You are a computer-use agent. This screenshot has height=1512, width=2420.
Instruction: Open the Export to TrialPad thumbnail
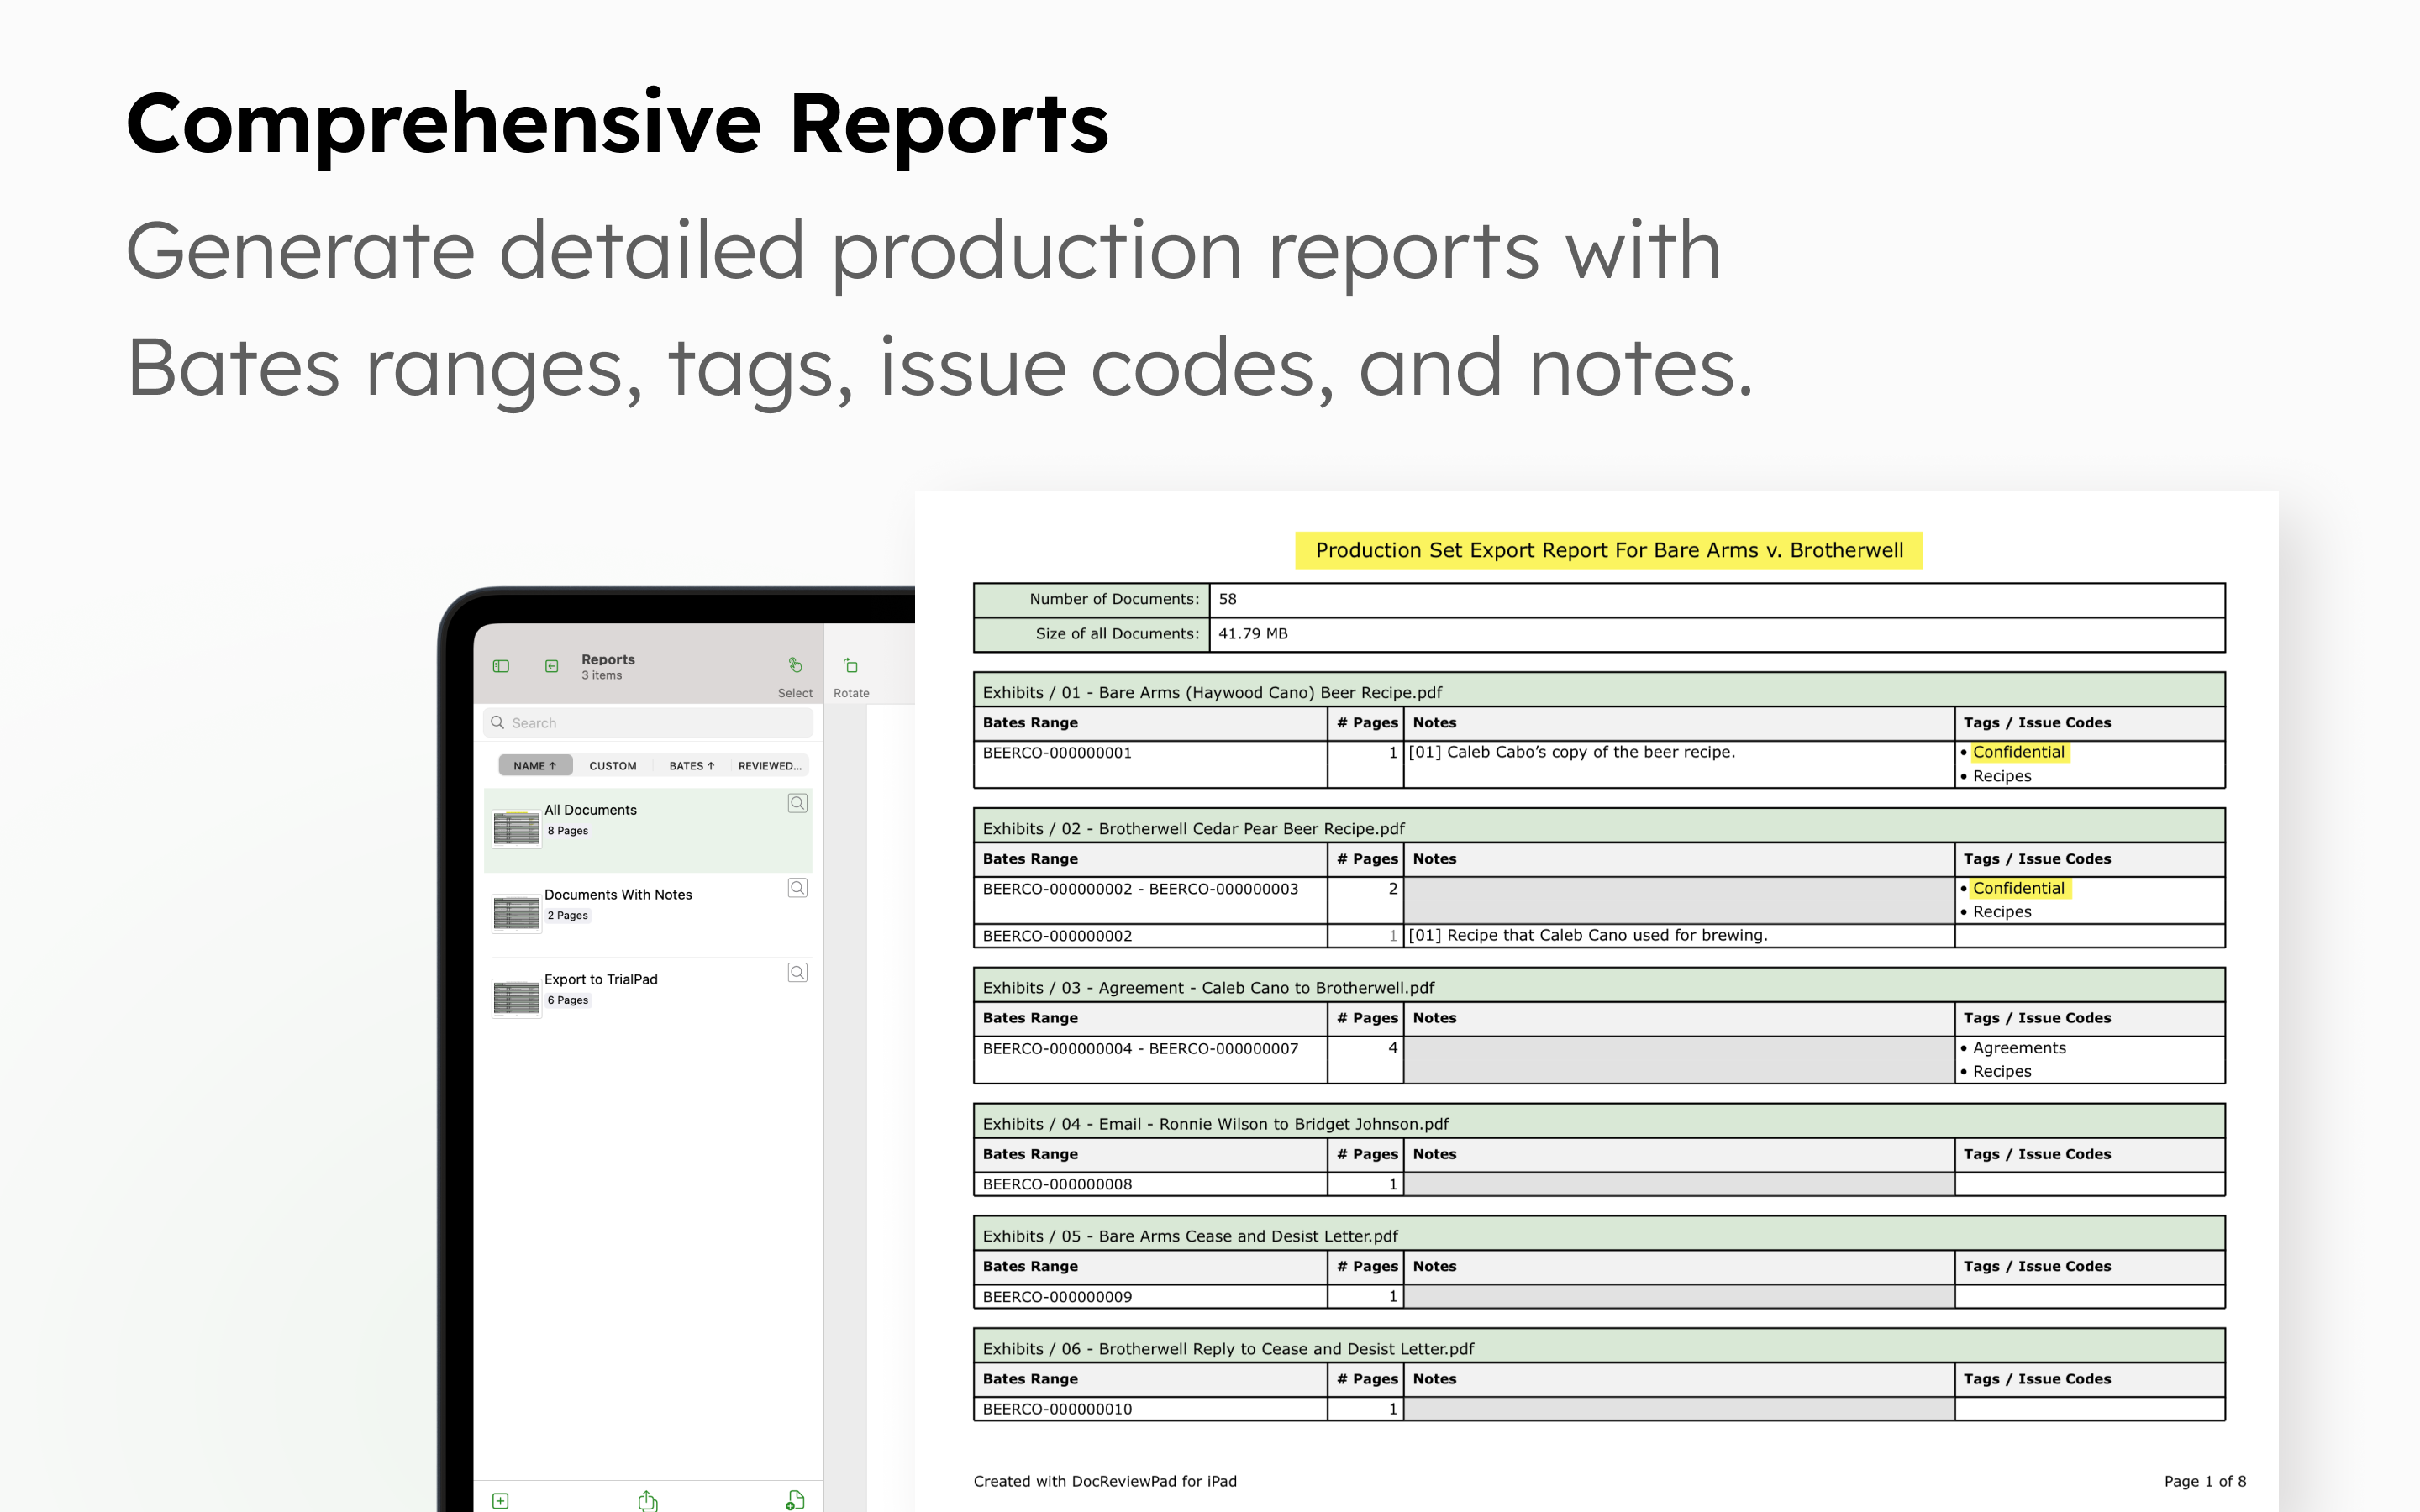pos(516,997)
